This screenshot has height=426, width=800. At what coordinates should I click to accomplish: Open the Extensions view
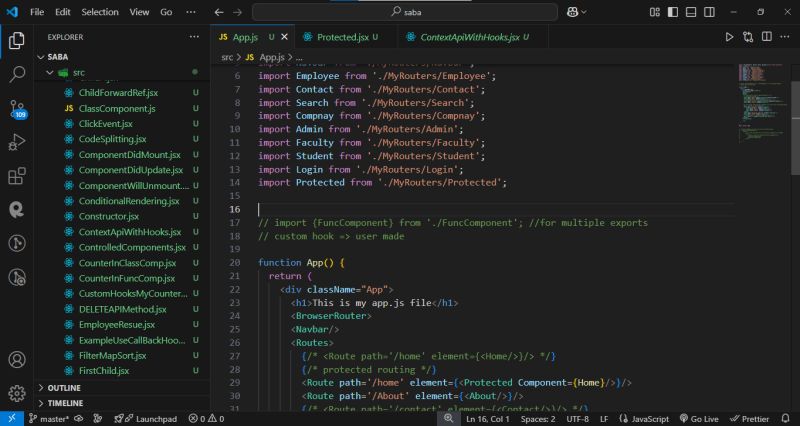pyautogui.click(x=17, y=176)
